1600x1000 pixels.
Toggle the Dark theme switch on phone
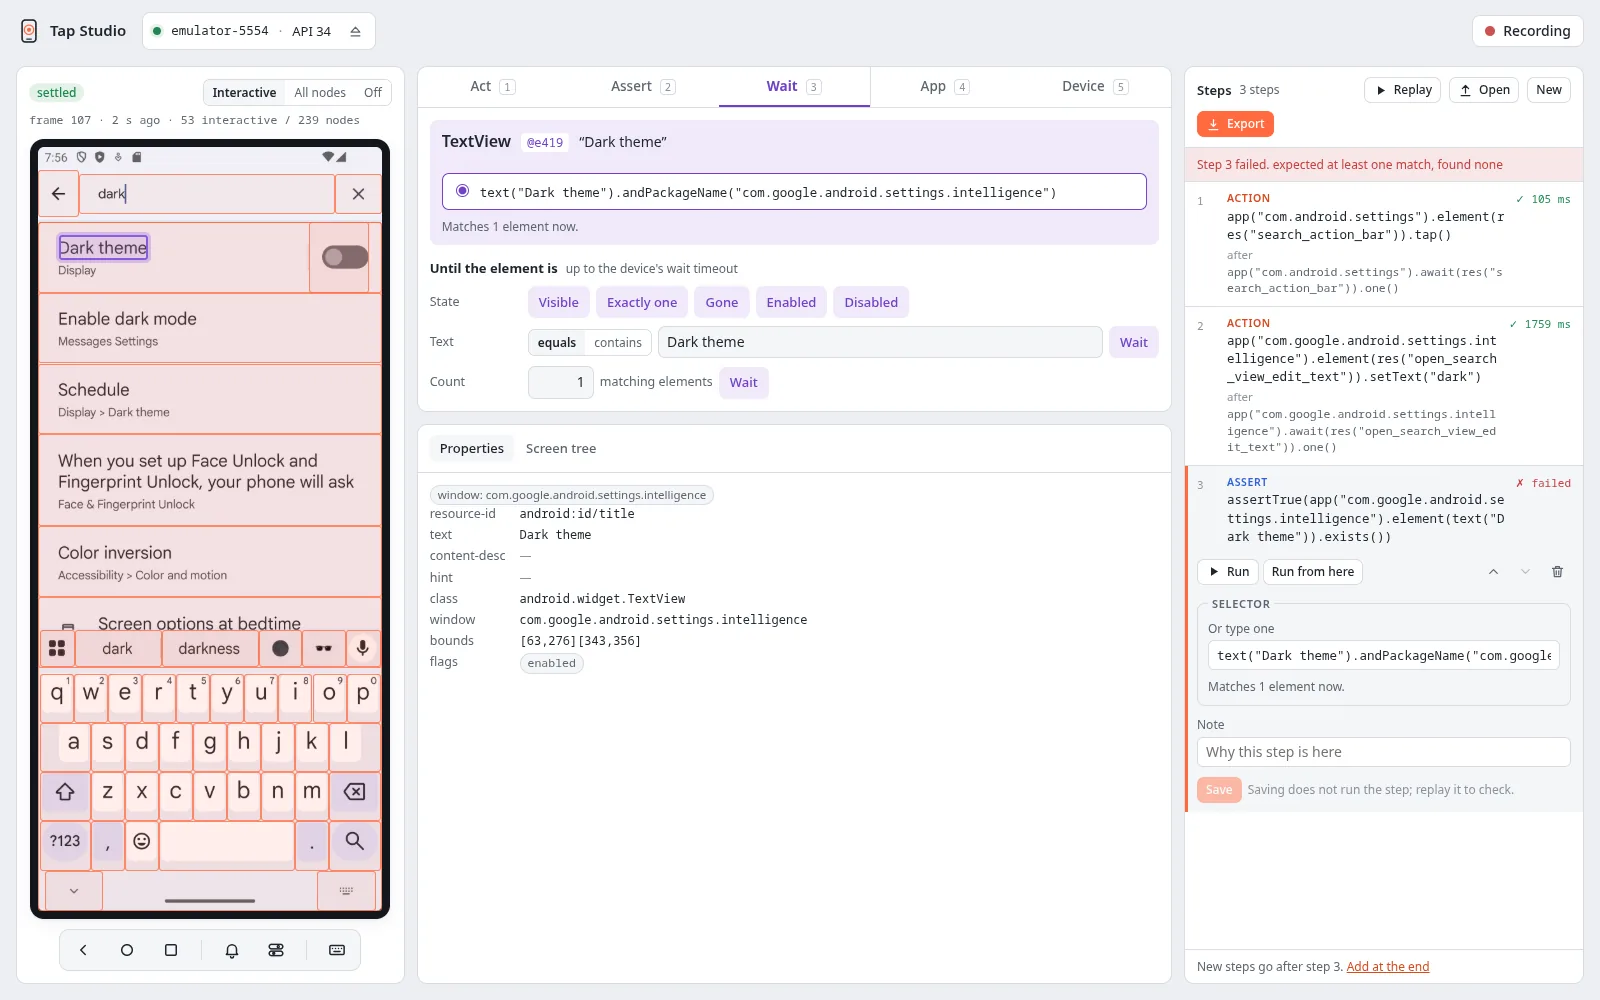tap(345, 258)
